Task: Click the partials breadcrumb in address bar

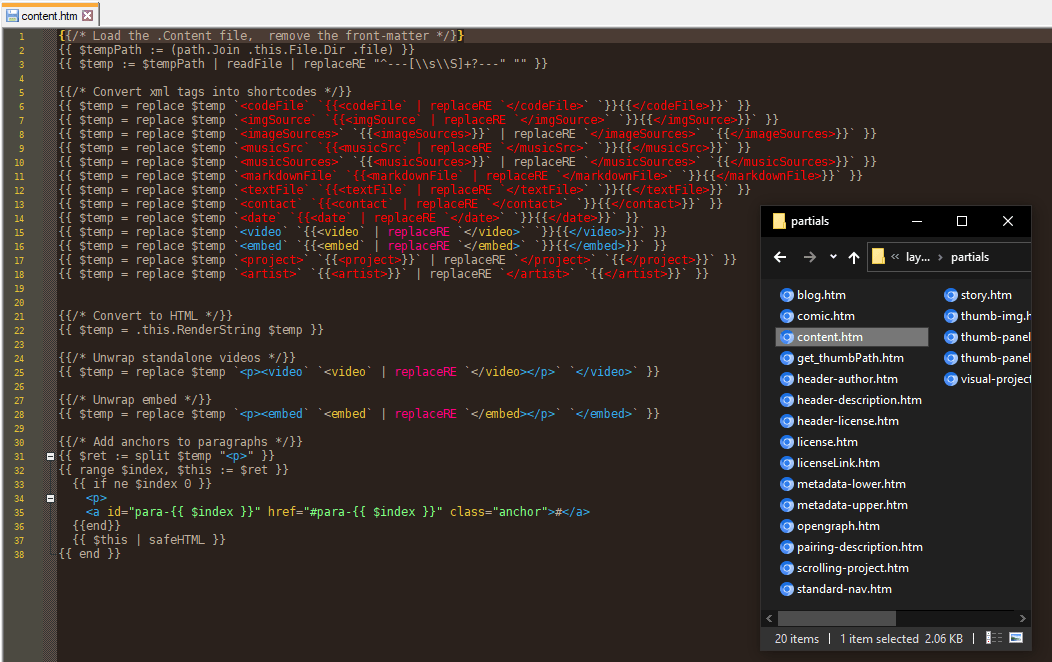Action: click(x=969, y=257)
